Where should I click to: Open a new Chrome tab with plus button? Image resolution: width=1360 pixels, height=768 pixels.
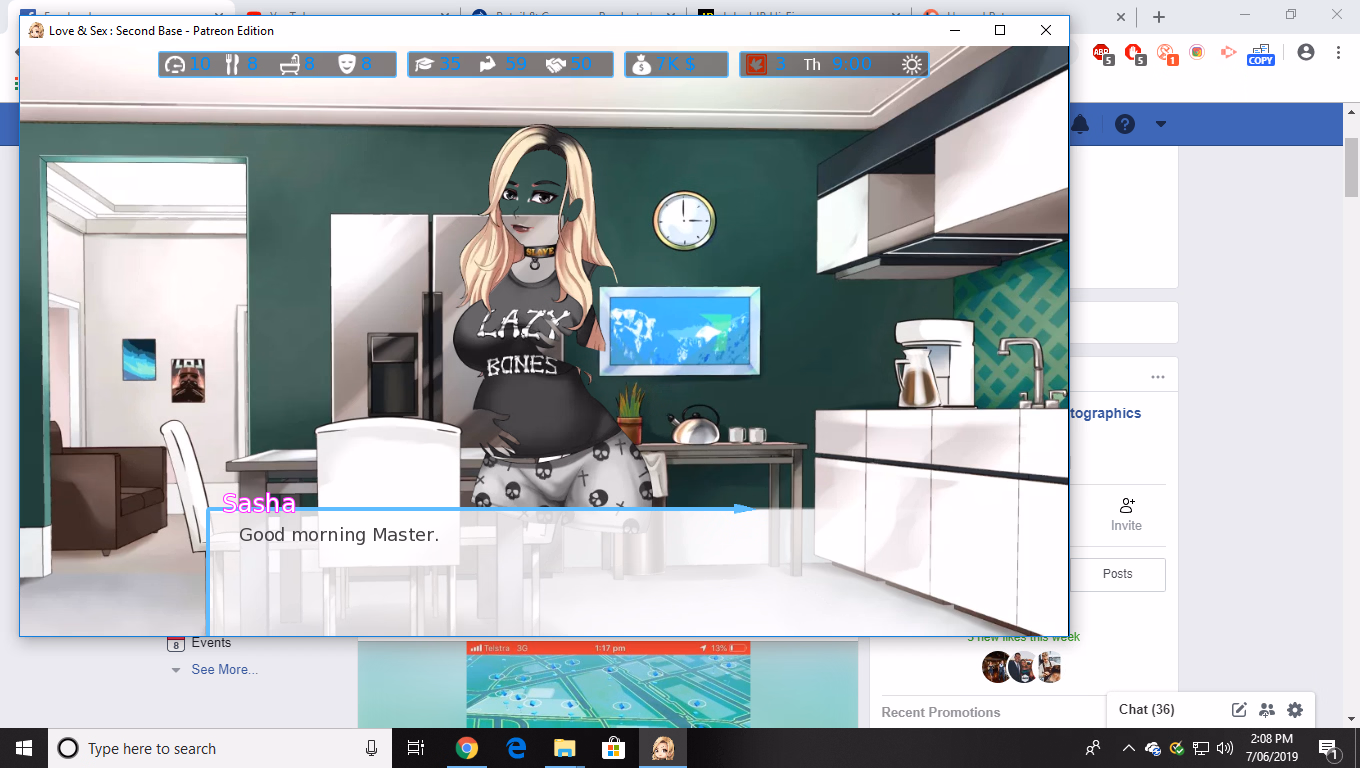(1158, 17)
